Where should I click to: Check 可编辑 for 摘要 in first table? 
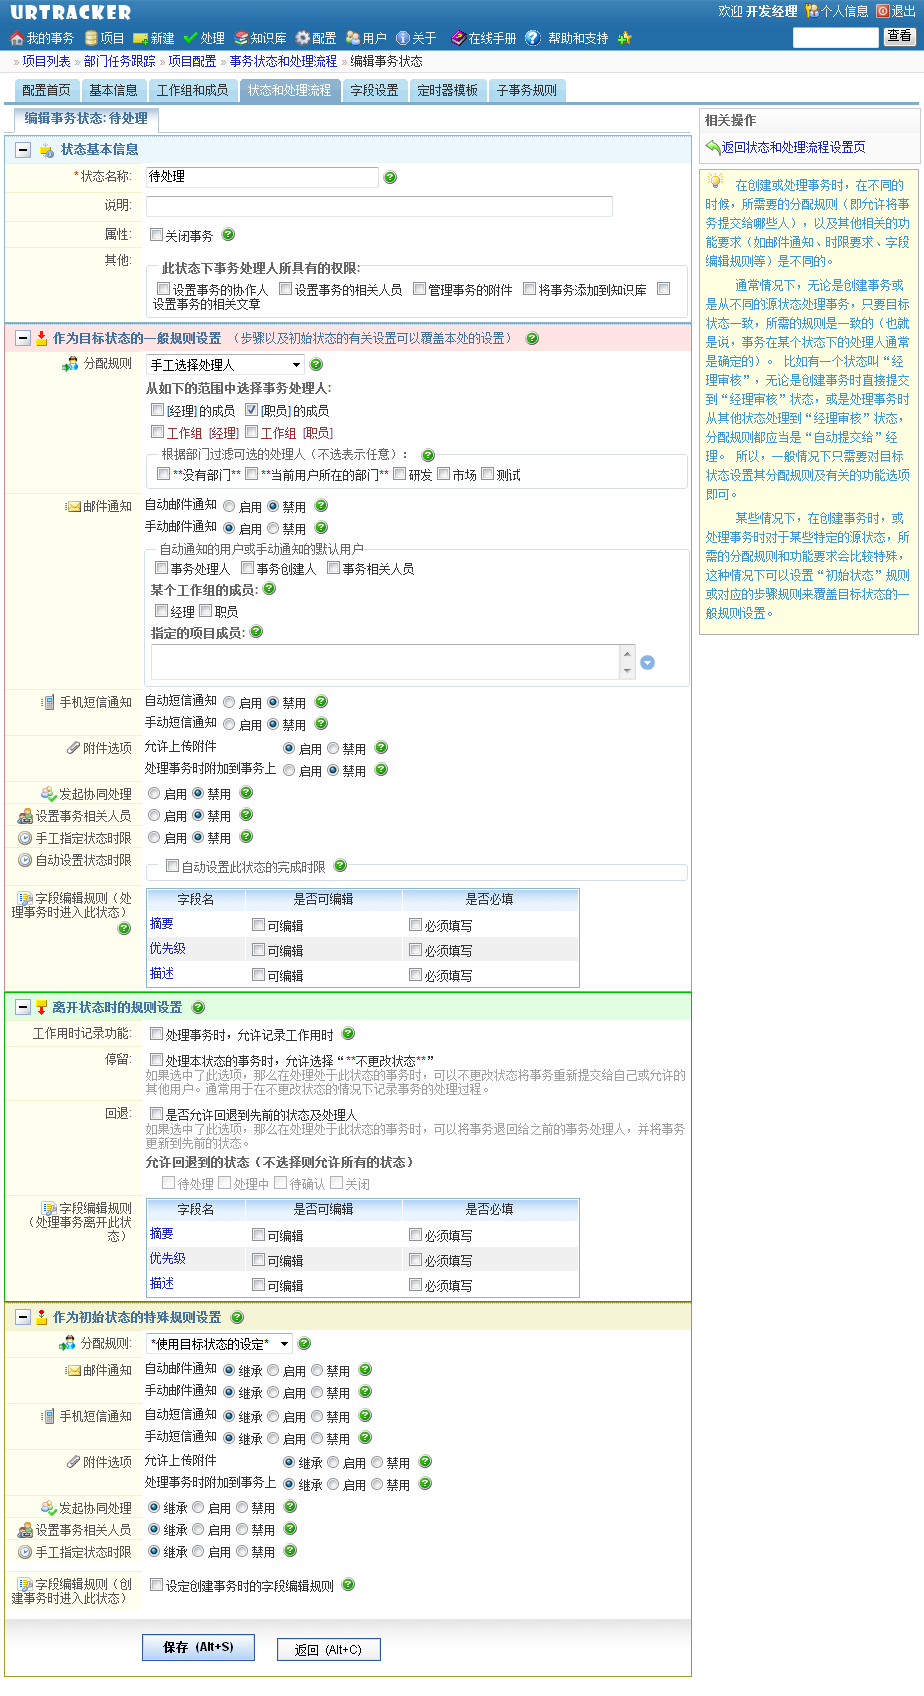pos(259,925)
